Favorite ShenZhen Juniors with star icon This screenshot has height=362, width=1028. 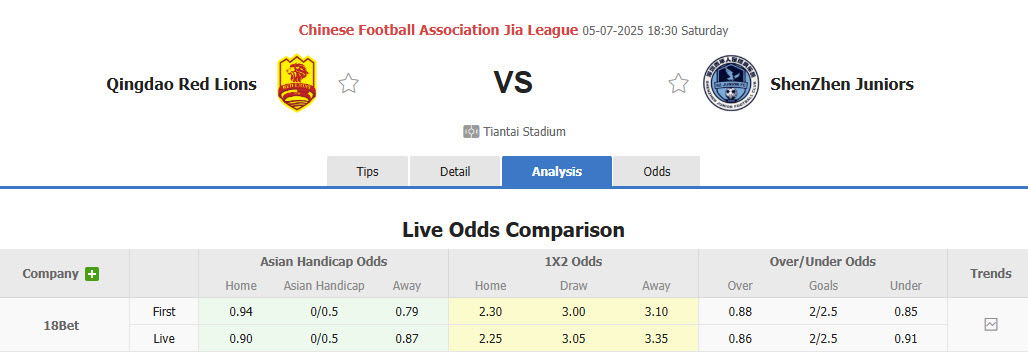(x=679, y=83)
